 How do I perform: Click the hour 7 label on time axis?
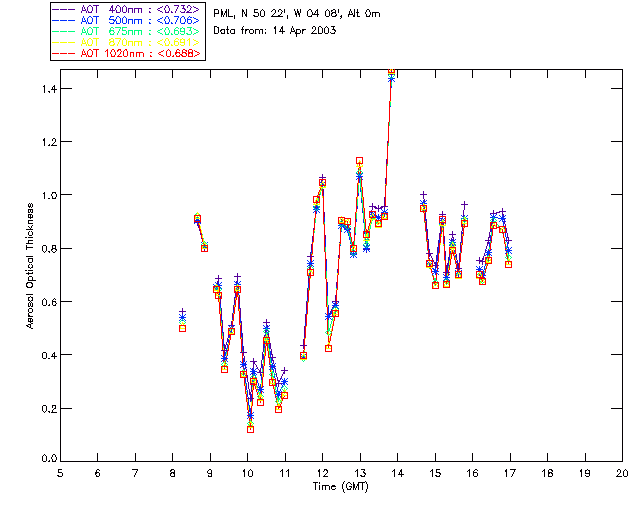135,473
